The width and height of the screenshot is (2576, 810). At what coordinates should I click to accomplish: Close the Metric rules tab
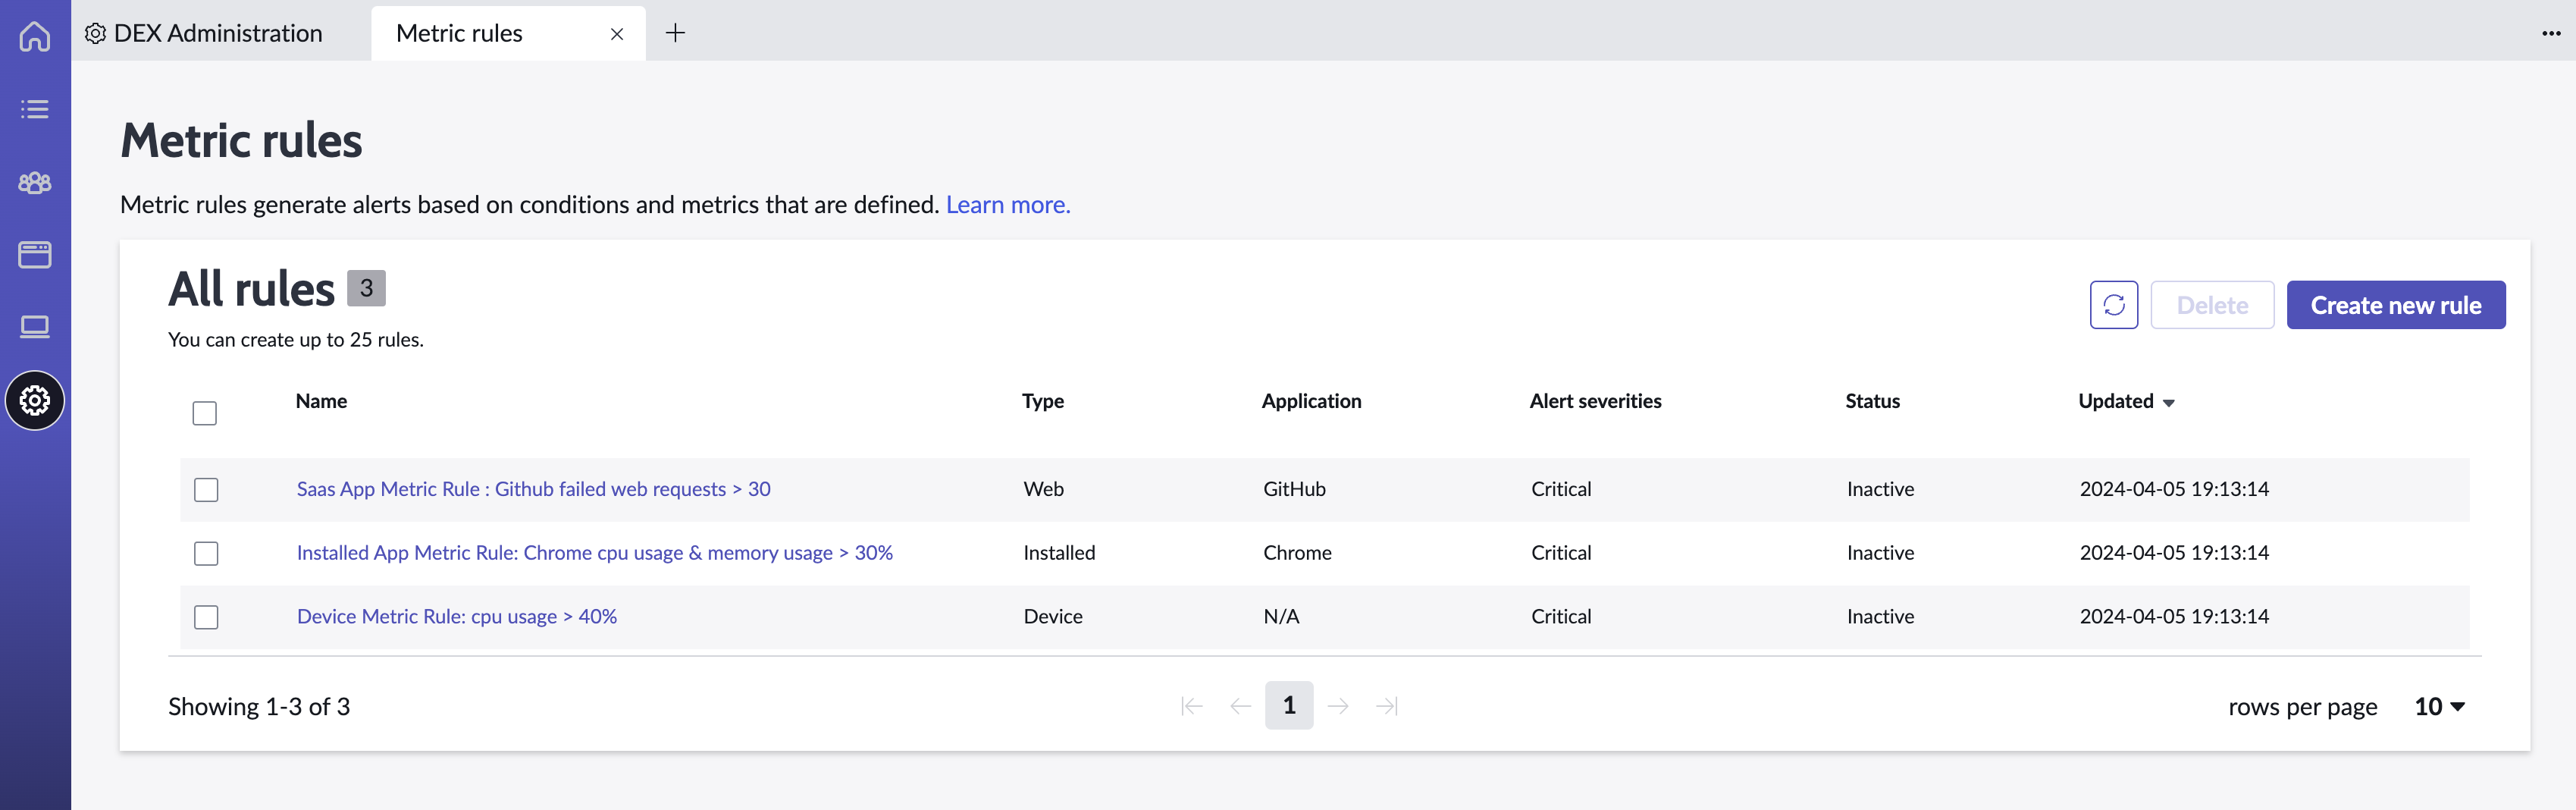pyautogui.click(x=617, y=34)
